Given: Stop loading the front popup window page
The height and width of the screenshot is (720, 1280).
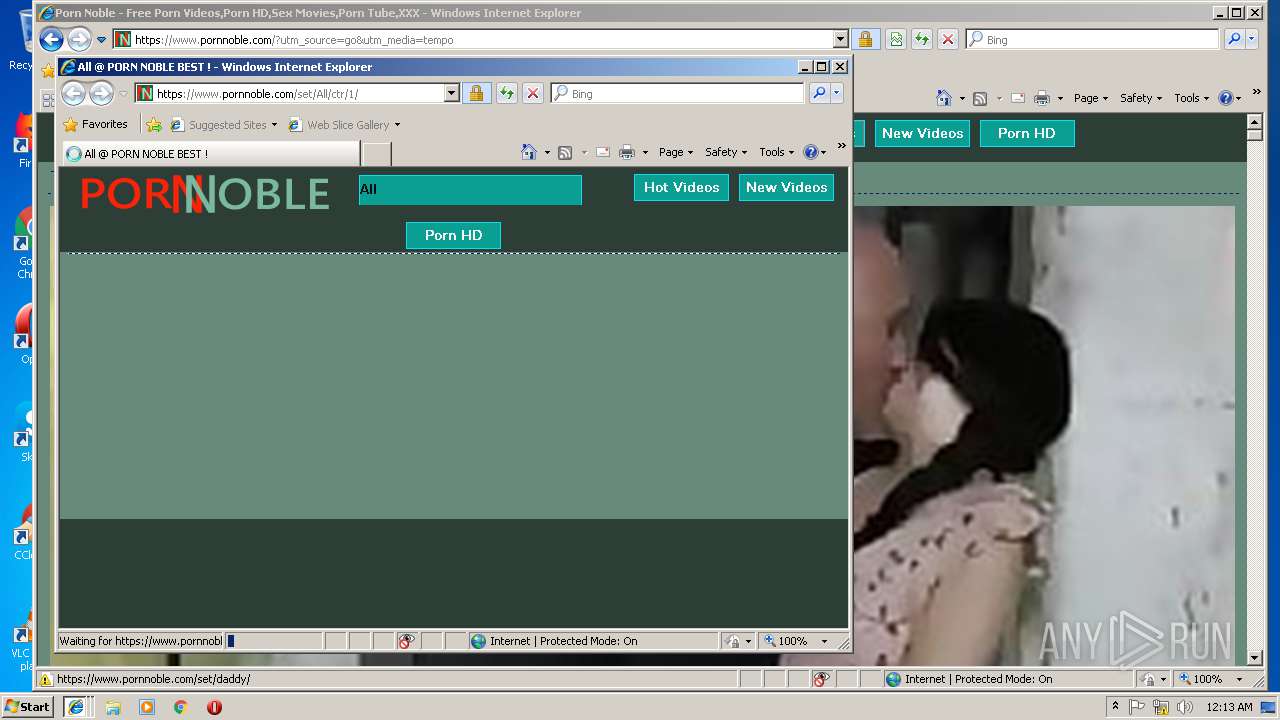Looking at the screenshot, I should click(533, 93).
